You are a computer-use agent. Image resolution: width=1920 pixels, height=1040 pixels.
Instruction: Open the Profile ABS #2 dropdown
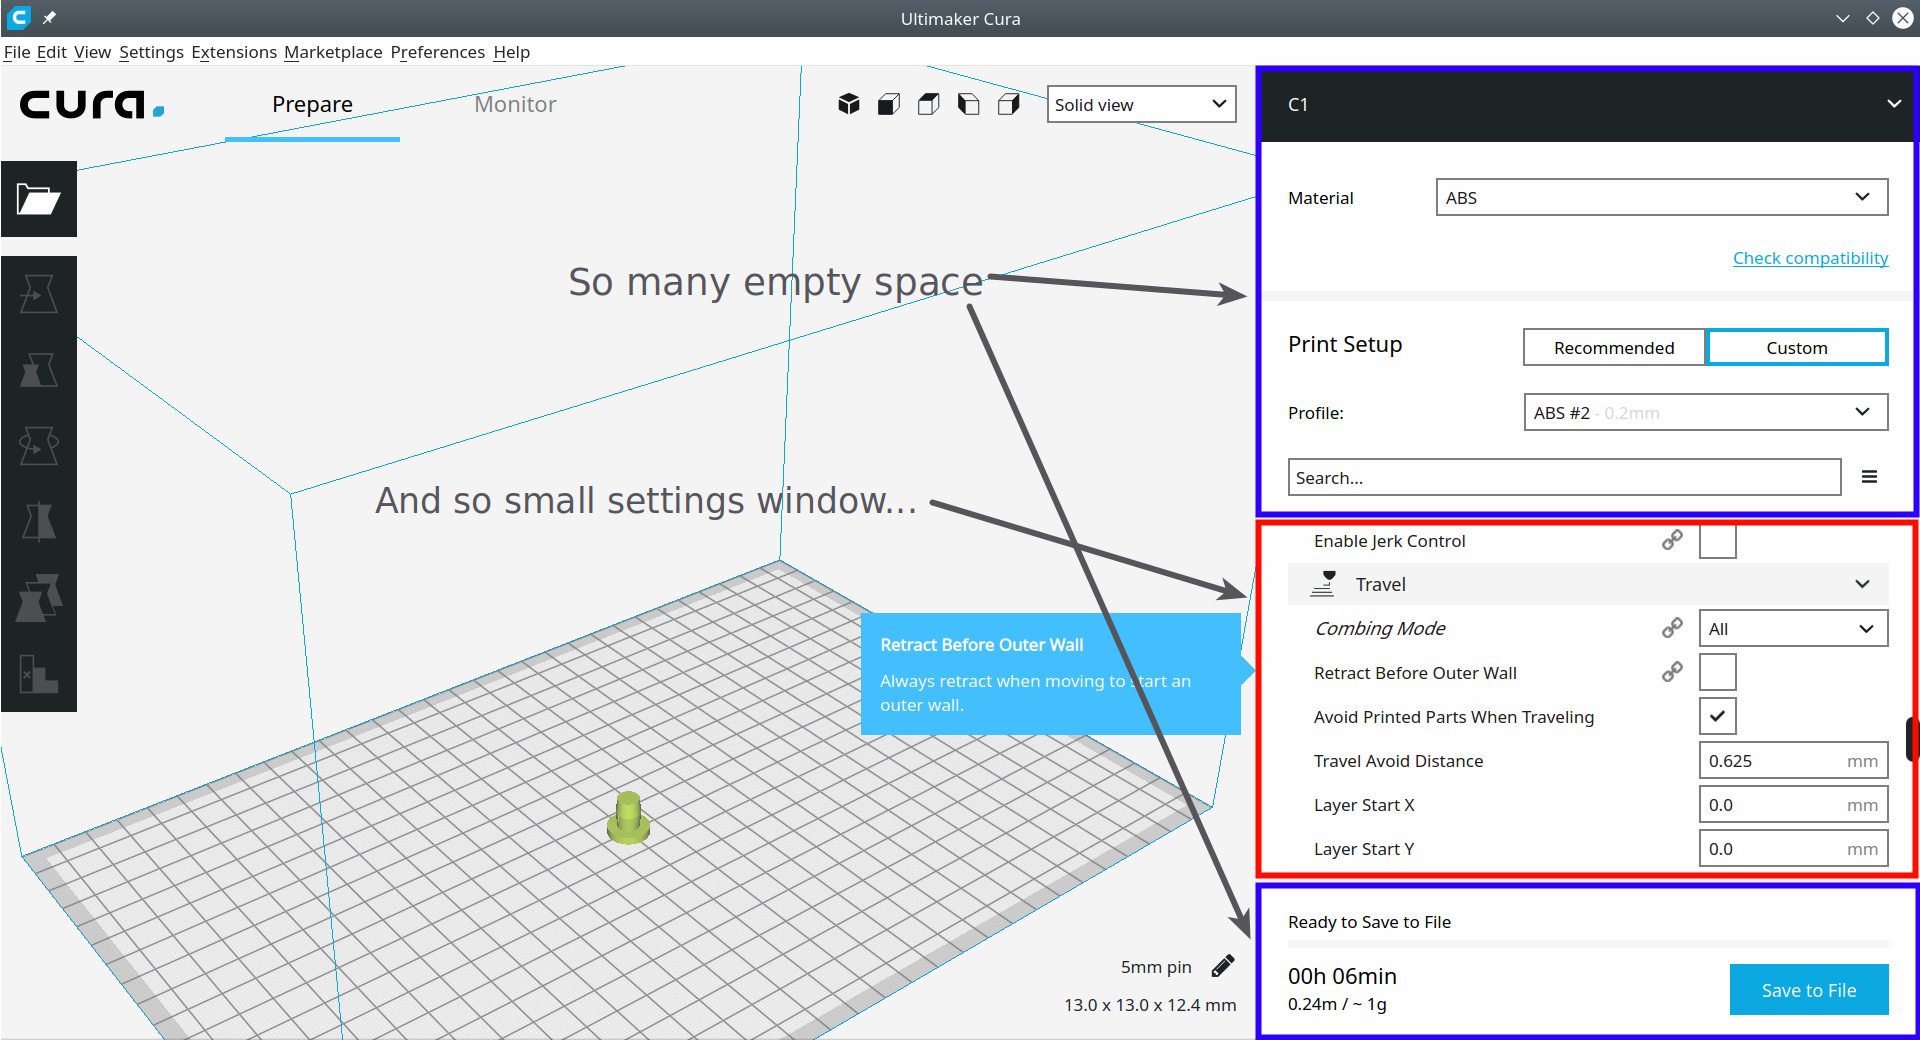(1706, 412)
